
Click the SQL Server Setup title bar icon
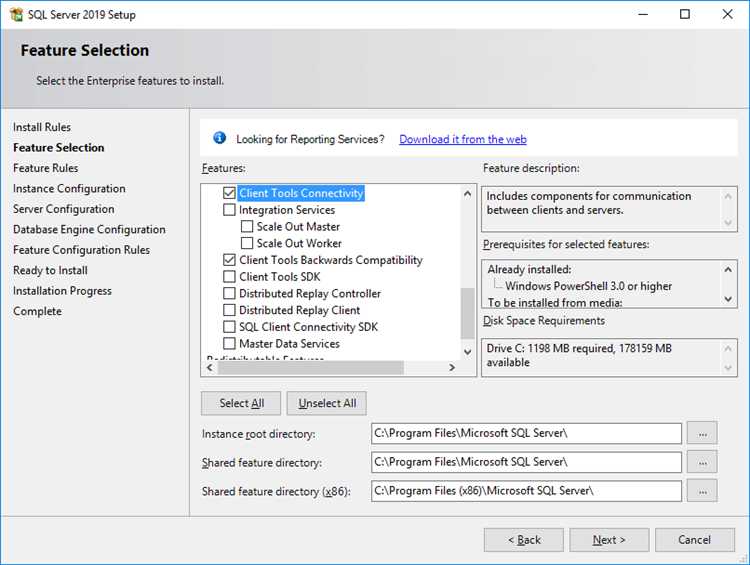coord(16,14)
